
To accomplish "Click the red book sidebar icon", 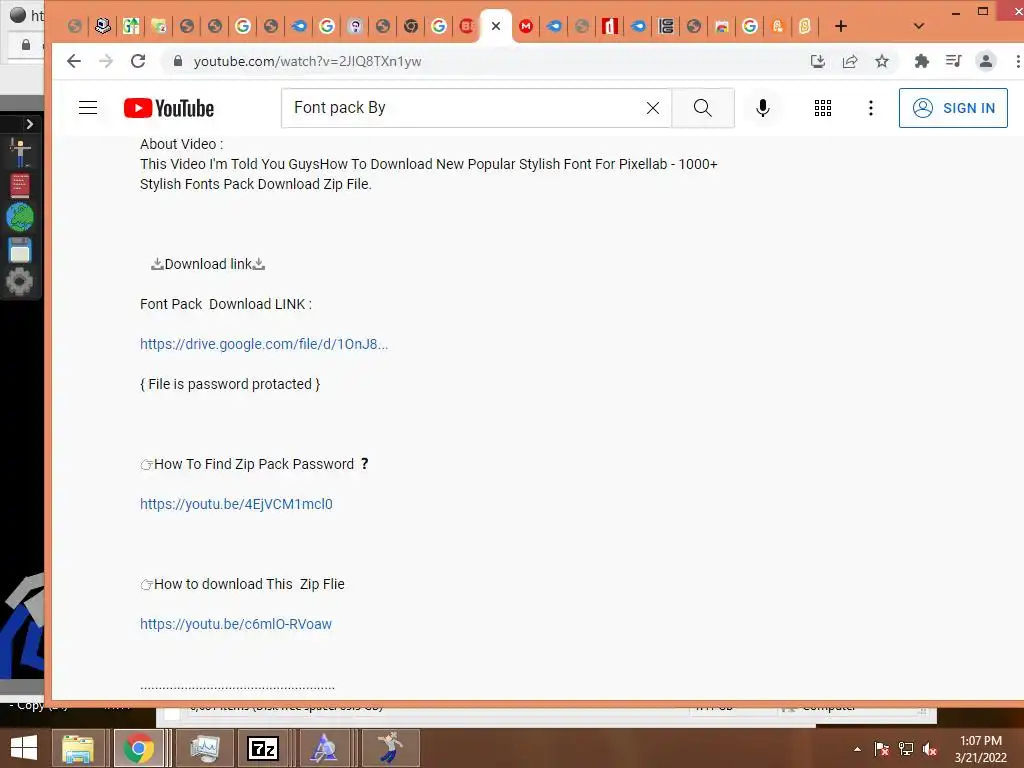I will pyautogui.click(x=20, y=186).
